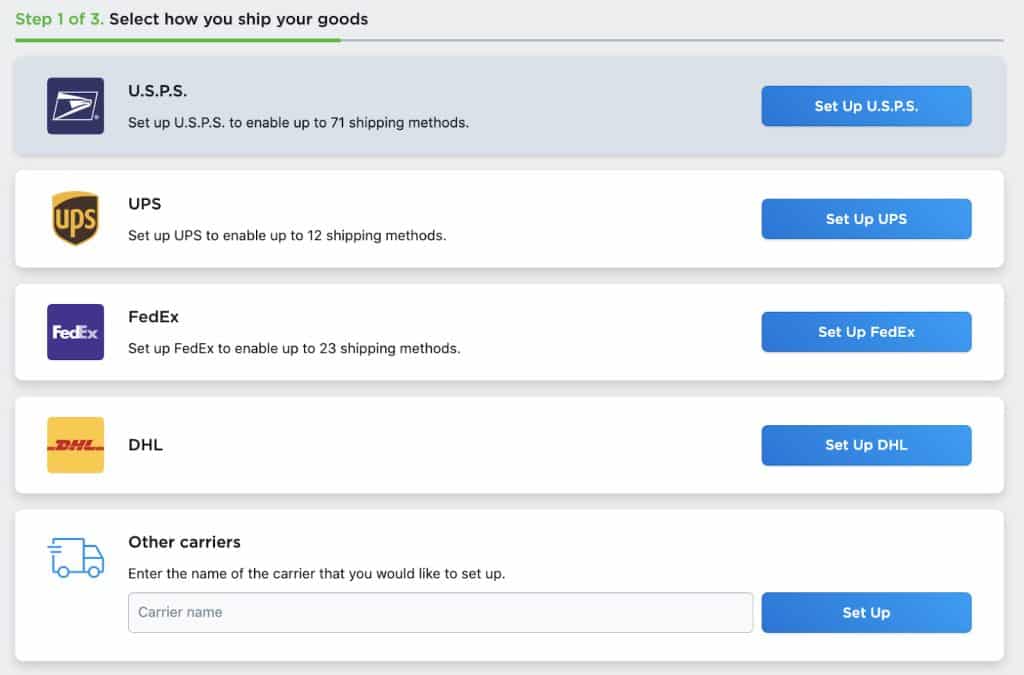Click the delivery truck icon

pyautogui.click(x=74, y=560)
